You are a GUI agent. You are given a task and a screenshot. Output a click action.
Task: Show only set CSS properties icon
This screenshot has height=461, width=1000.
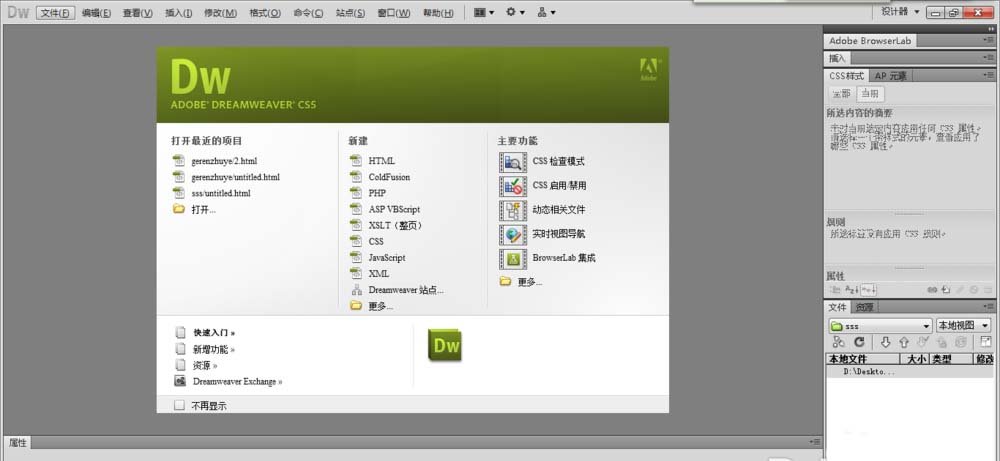867,289
